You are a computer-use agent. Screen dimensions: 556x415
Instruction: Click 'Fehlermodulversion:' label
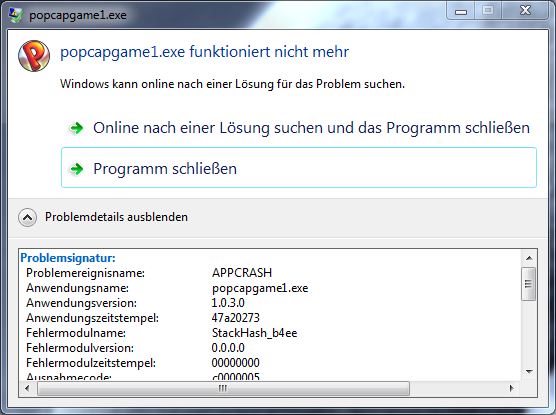[80, 348]
